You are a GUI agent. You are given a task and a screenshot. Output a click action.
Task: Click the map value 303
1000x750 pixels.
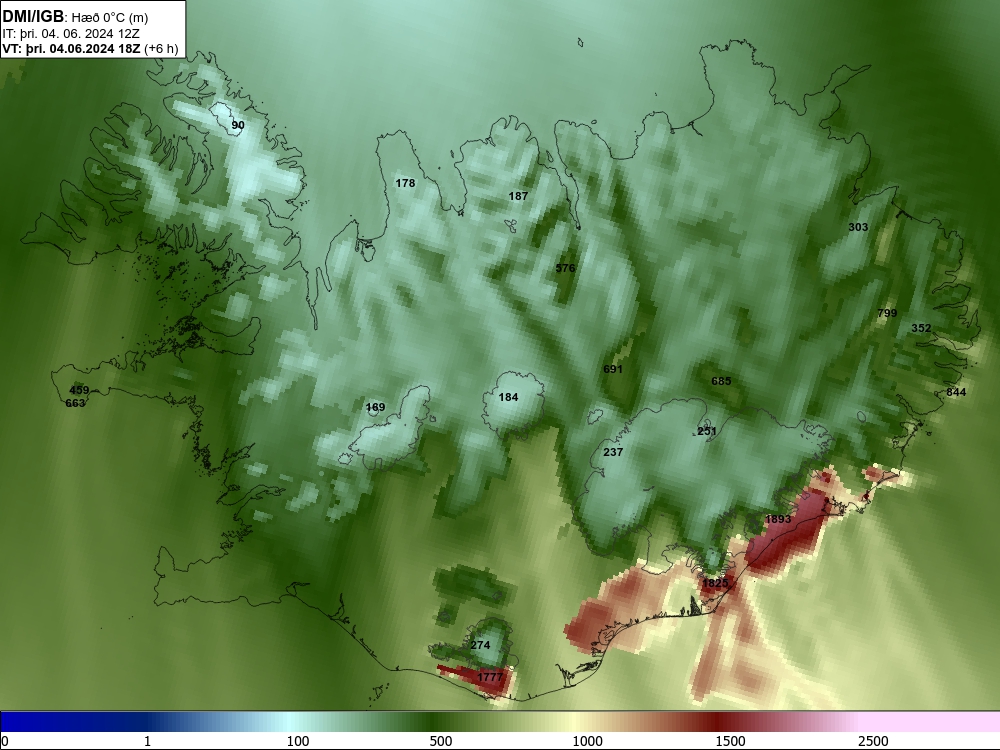coord(858,227)
